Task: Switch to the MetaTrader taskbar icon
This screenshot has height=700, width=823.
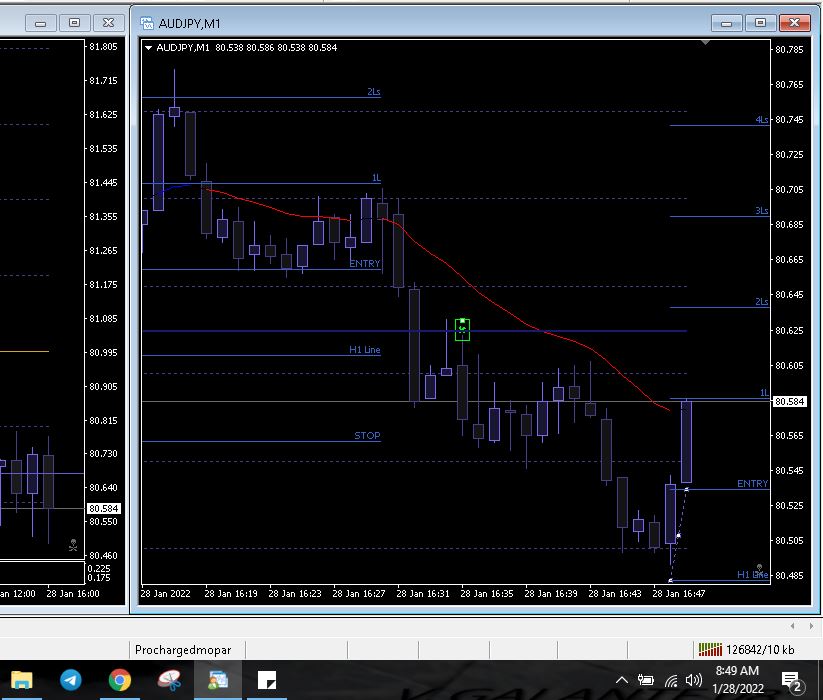Action: 218,681
